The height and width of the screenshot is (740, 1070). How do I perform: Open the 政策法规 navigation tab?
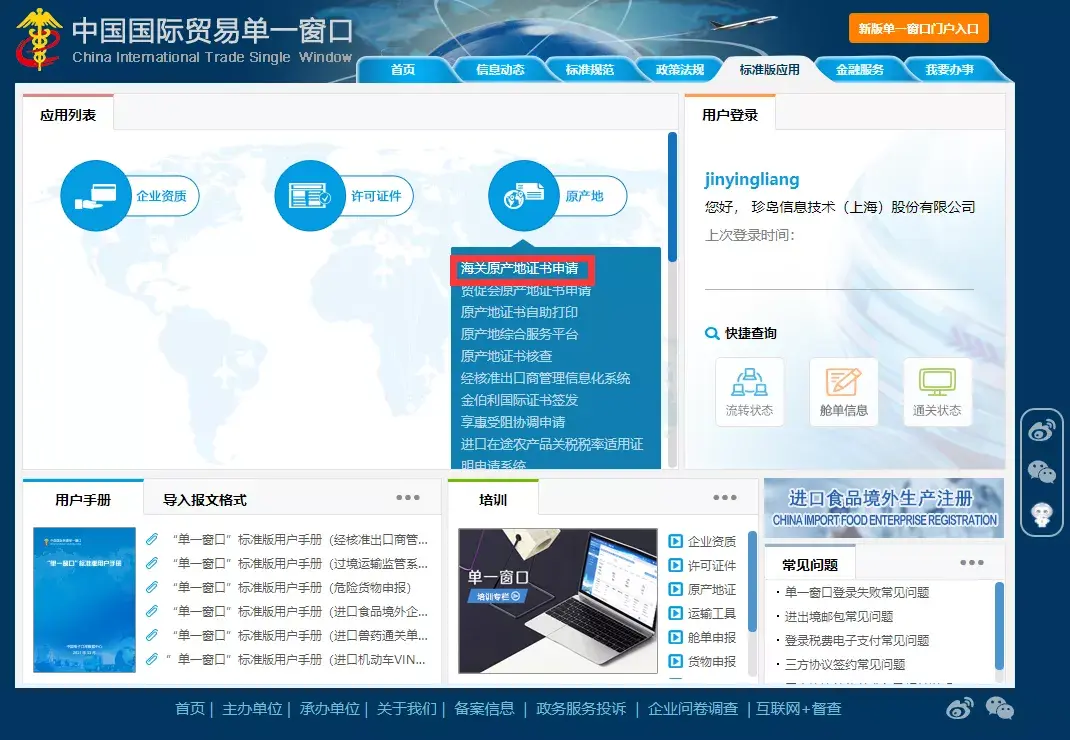(680, 69)
